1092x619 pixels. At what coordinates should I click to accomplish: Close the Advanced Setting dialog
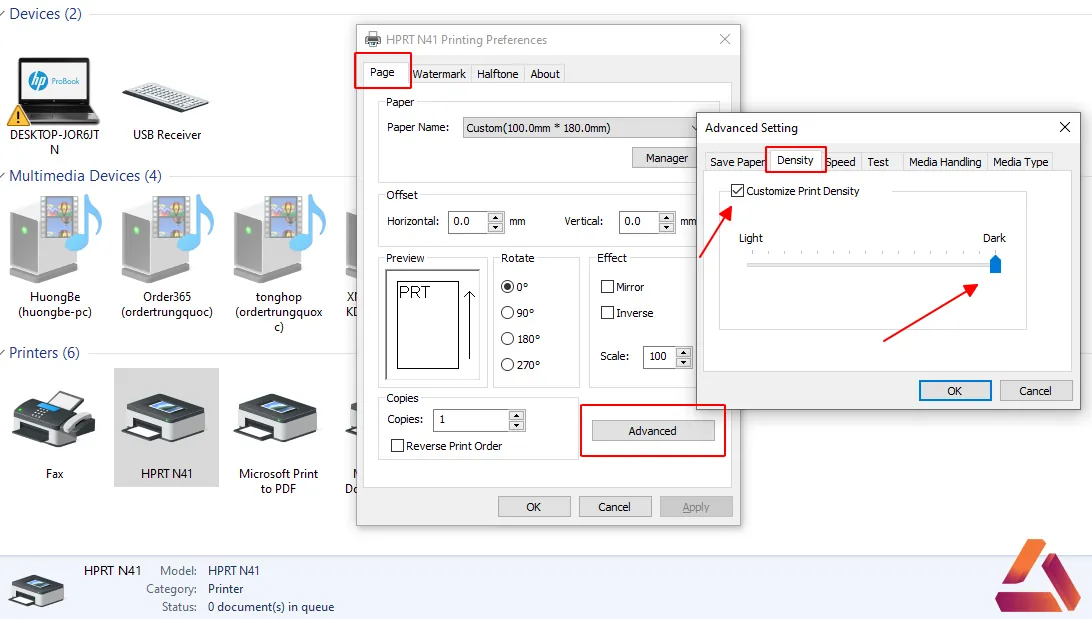pos(1065,127)
